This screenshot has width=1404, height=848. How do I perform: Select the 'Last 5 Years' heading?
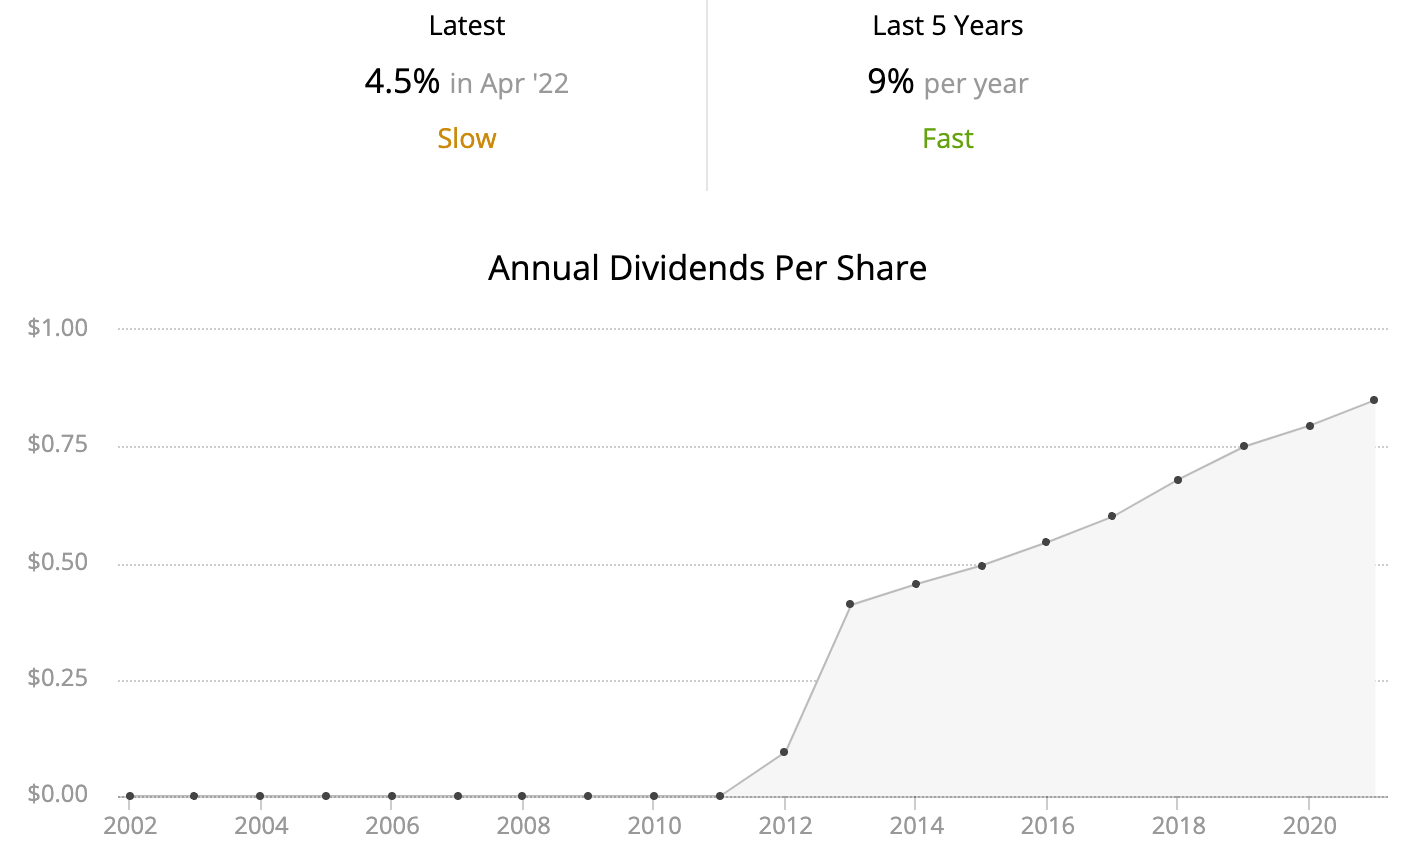[x=947, y=26]
